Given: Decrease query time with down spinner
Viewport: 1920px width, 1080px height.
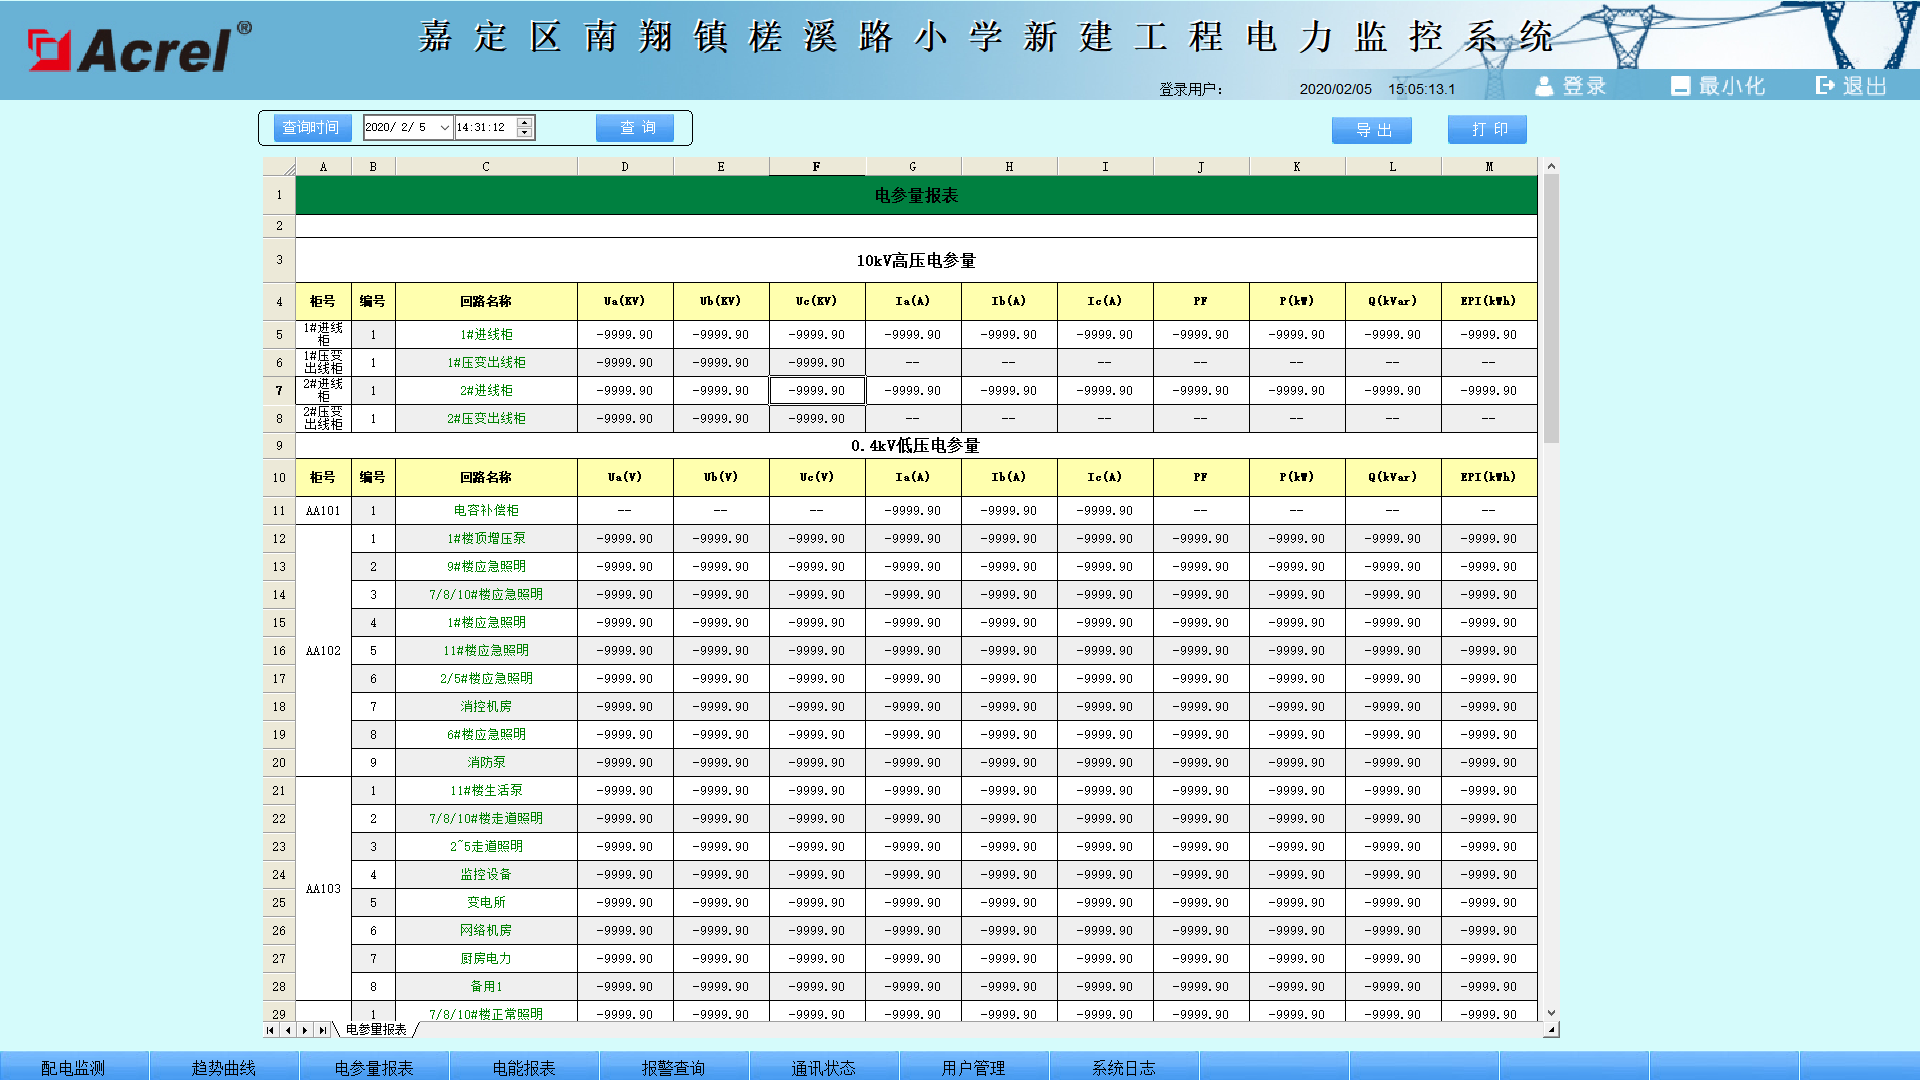Looking at the screenshot, I should [x=525, y=133].
